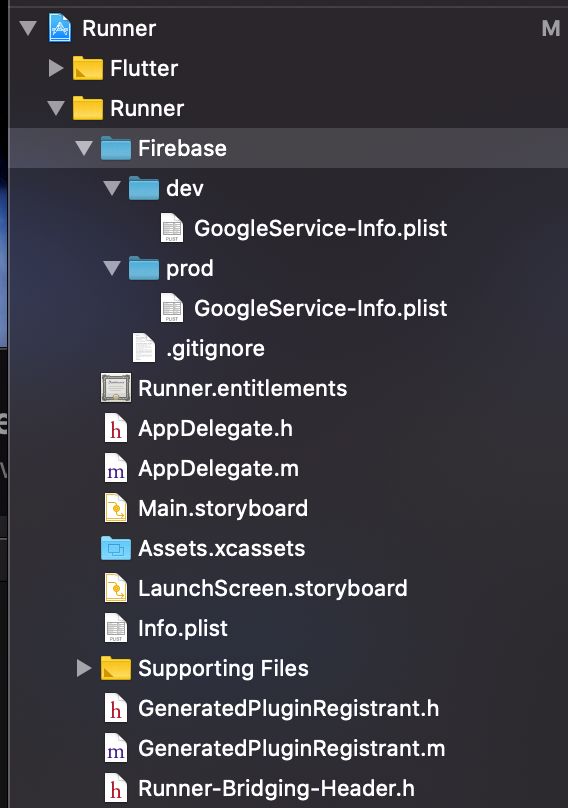Click the Runner.entitlements certificate icon
Image resolution: width=568 pixels, height=808 pixels.
coord(115,388)
